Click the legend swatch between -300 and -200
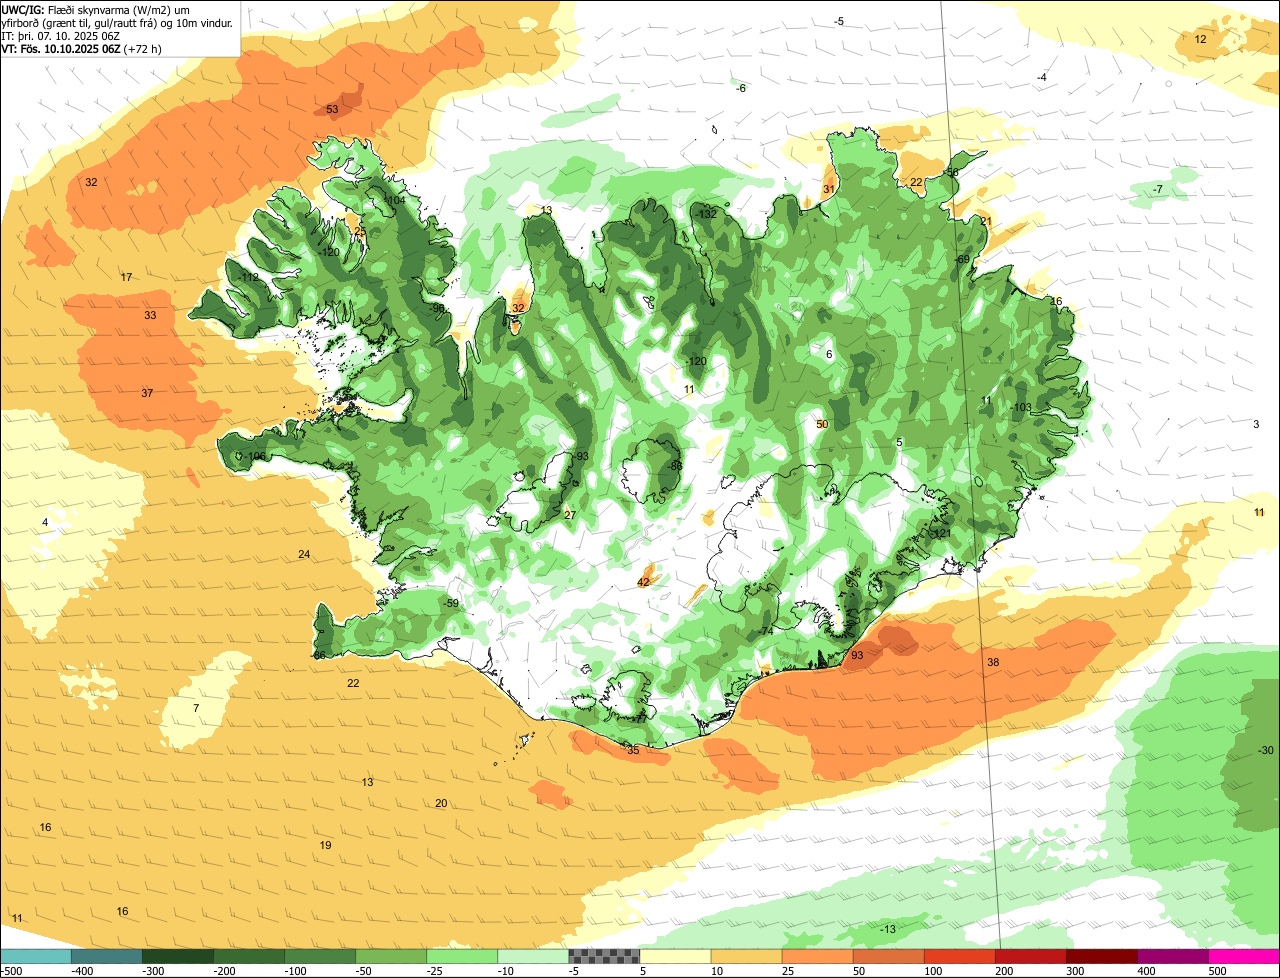The height and width of the screenshot is (978, 1280). coord(177,956)
